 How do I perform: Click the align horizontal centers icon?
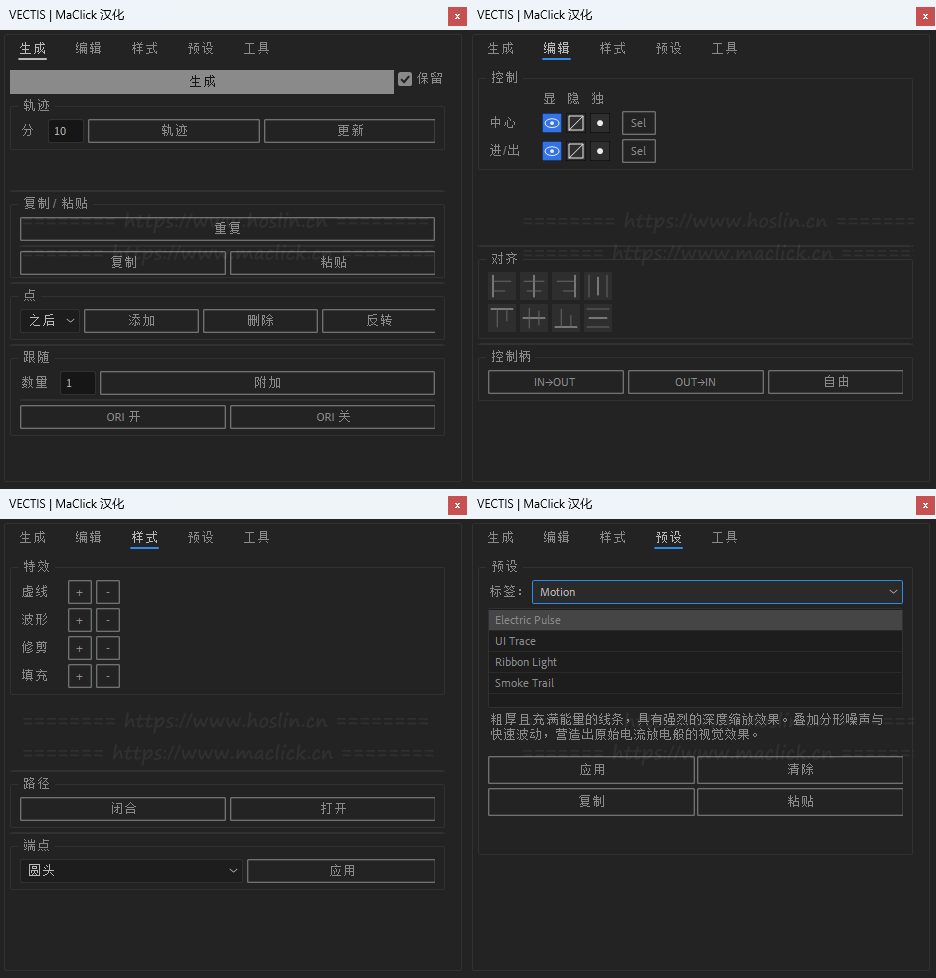(534, 287)
